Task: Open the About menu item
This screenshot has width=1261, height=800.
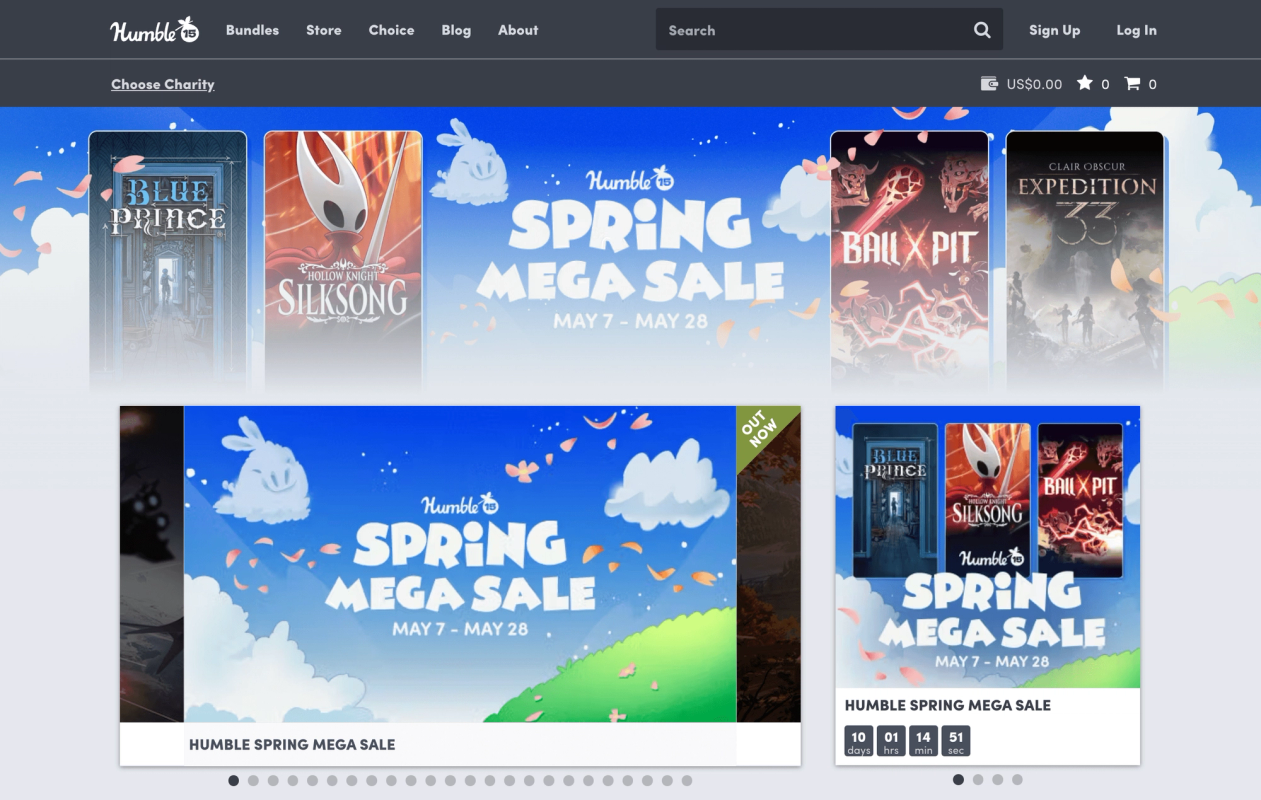Action: pos(518,30)
